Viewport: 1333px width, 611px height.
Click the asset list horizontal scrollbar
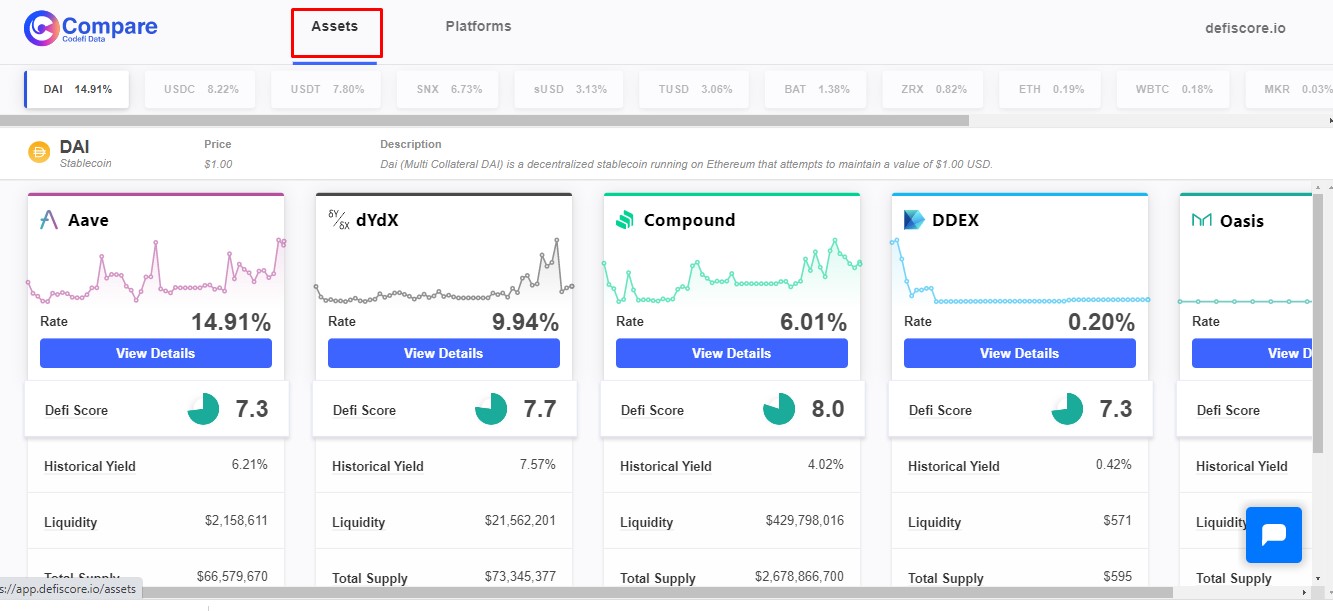(485, 120)
